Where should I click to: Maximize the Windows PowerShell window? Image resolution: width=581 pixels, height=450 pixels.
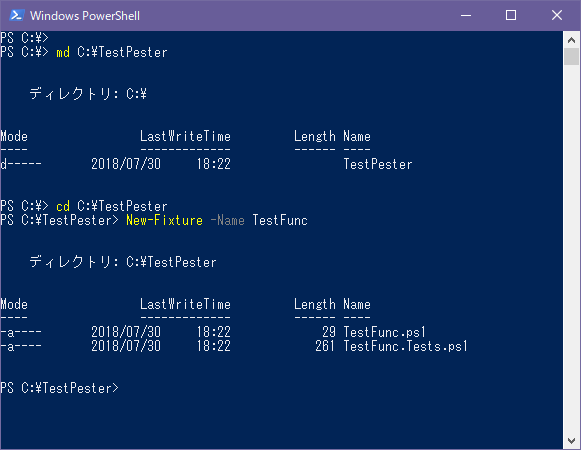pos(511,16)
